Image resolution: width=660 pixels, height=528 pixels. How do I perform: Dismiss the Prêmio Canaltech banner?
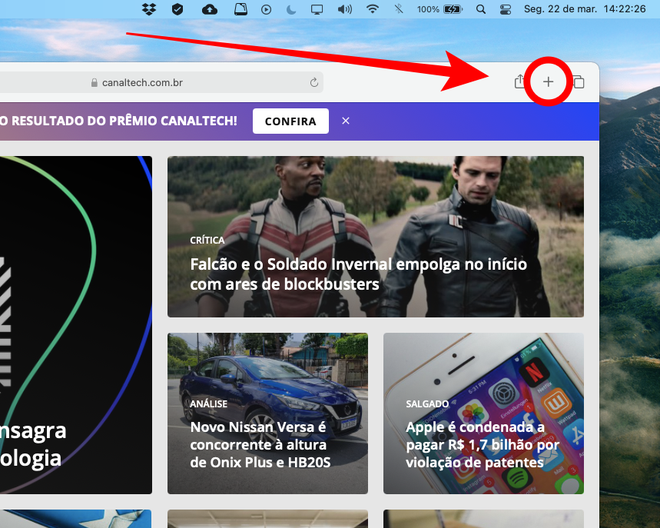click(x=346, y=121)
